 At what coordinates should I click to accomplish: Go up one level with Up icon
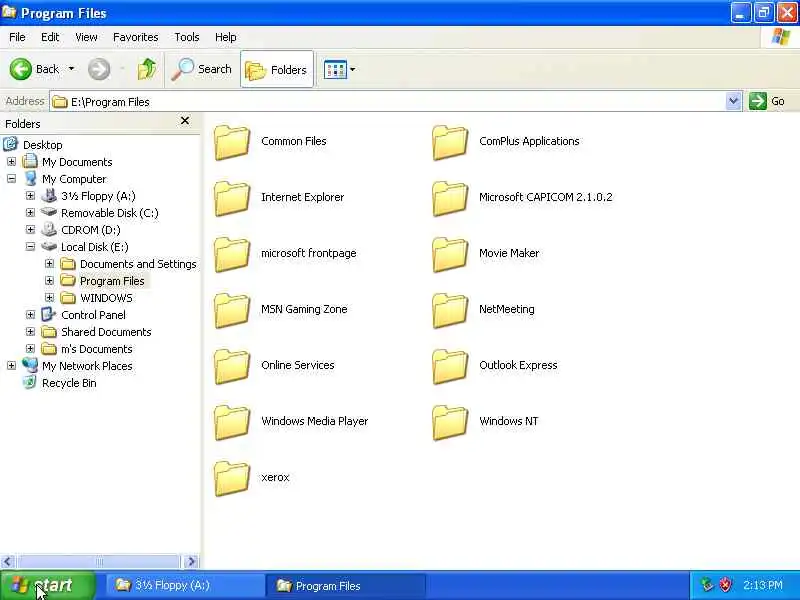pyautogui.click(x=147, y=69)
